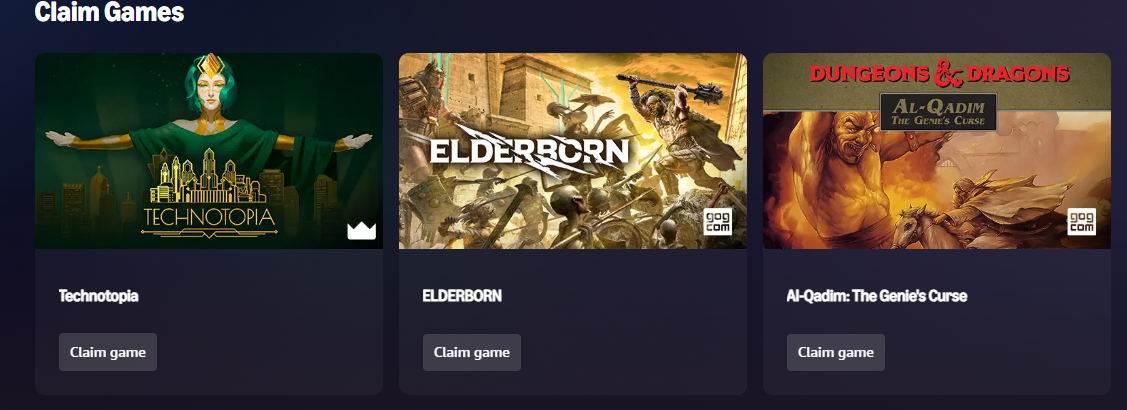Click the Claim Games section heading
Viewport: 1127px width, 410px height.
109,12
